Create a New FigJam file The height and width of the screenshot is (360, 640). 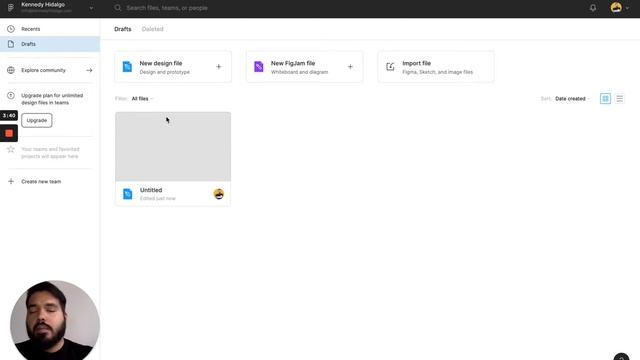pyautogui.click(x=304, y=67)
